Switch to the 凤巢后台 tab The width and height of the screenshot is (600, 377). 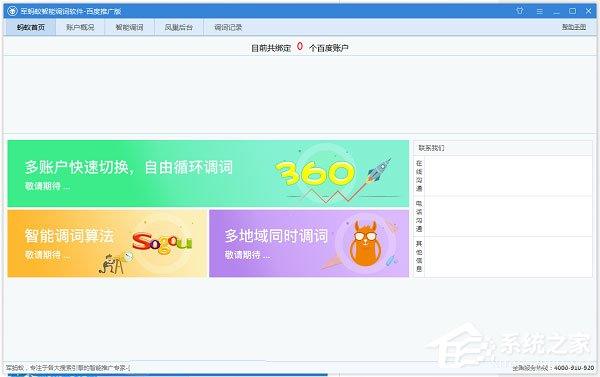coord(179,27)
